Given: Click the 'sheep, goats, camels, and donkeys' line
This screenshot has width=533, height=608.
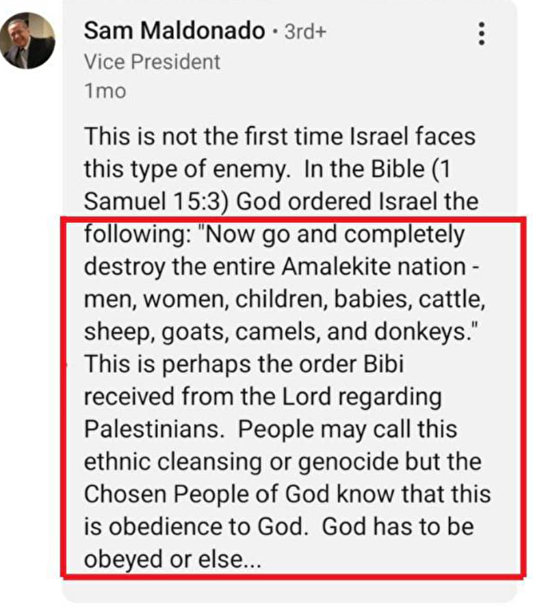Looking at the screenshot, I should point(281,332).
